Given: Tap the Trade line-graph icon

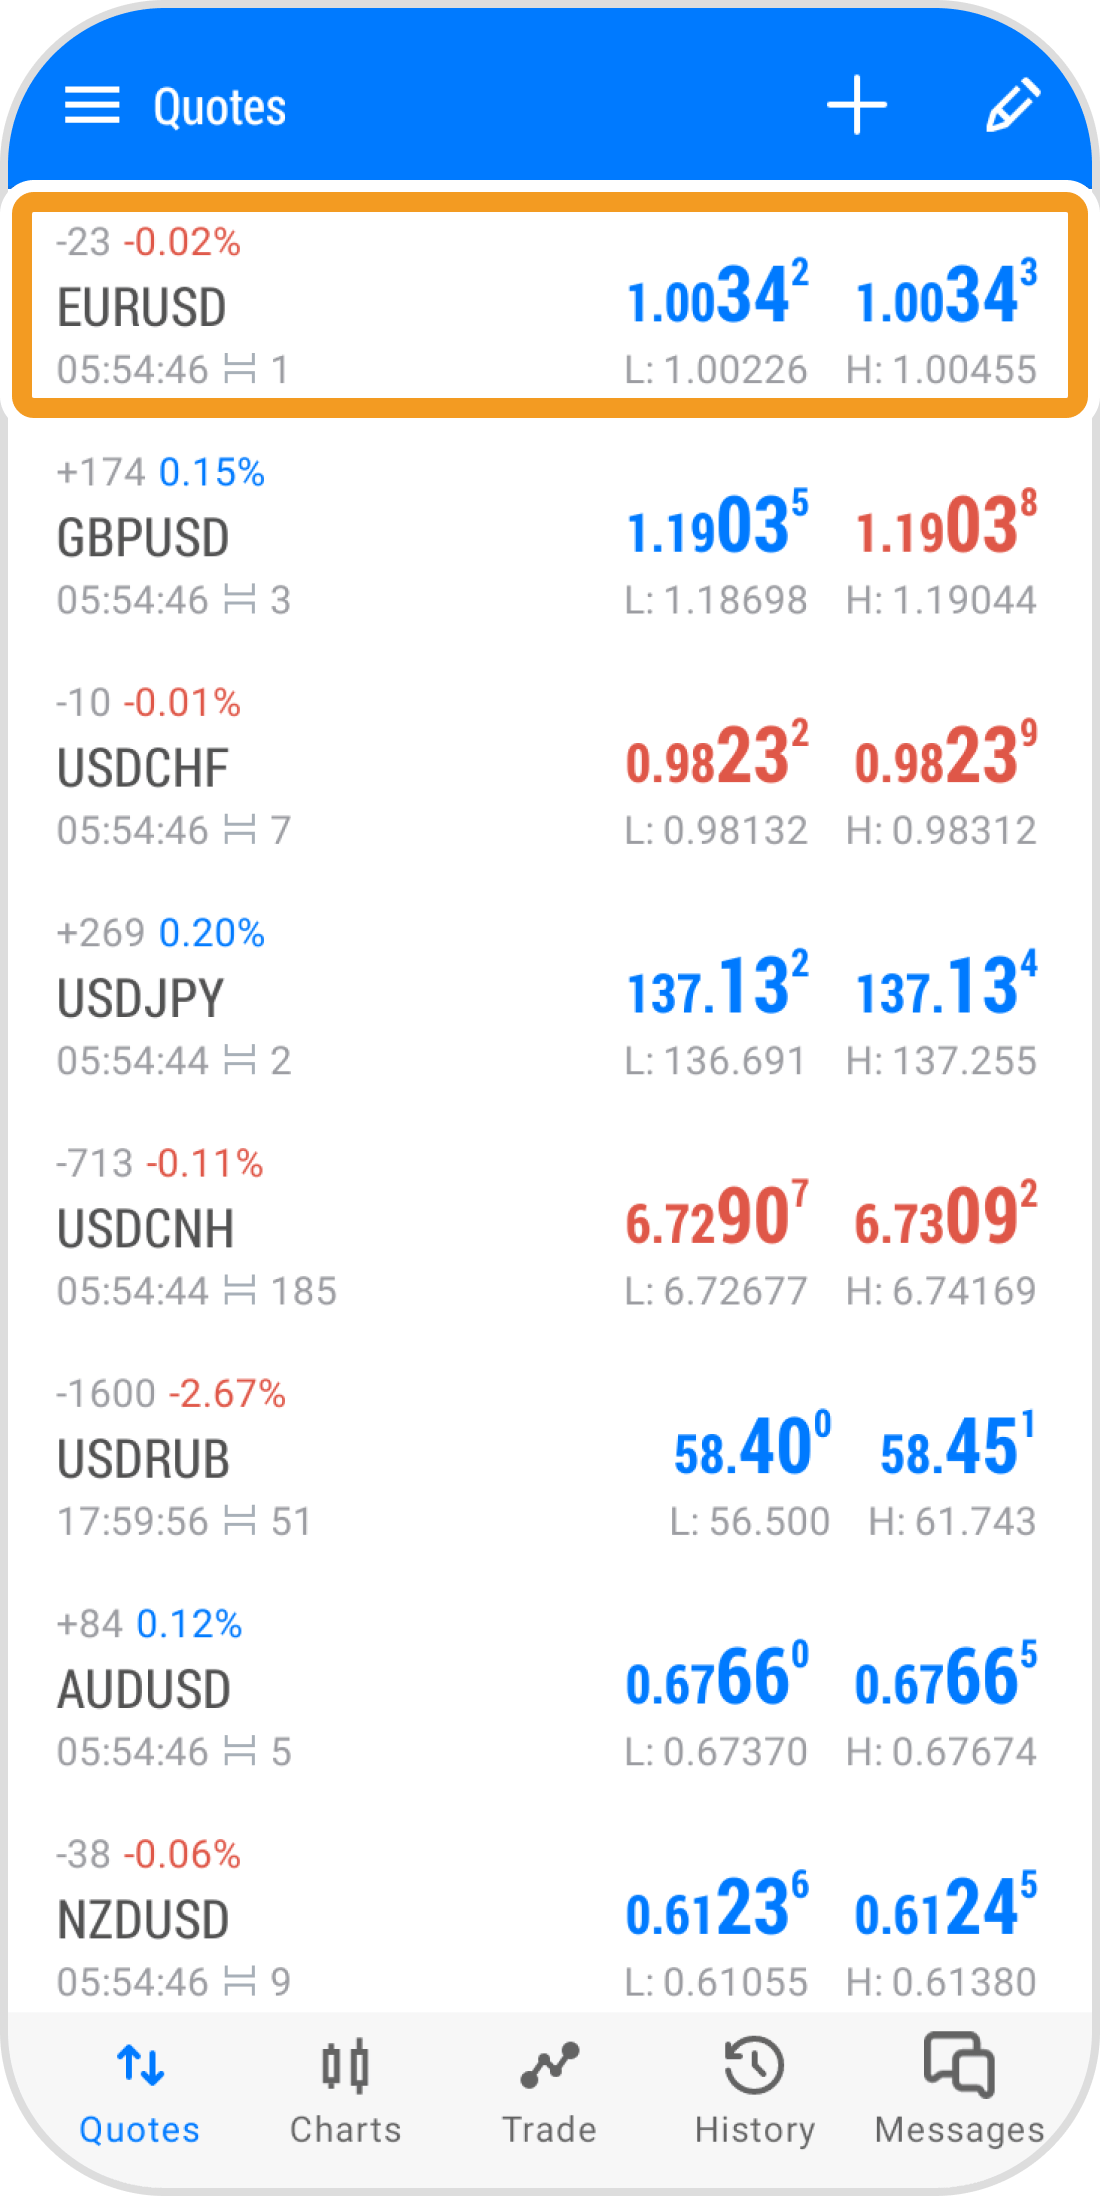Looking at the screenshot, I should click(x=549, y=2066).
